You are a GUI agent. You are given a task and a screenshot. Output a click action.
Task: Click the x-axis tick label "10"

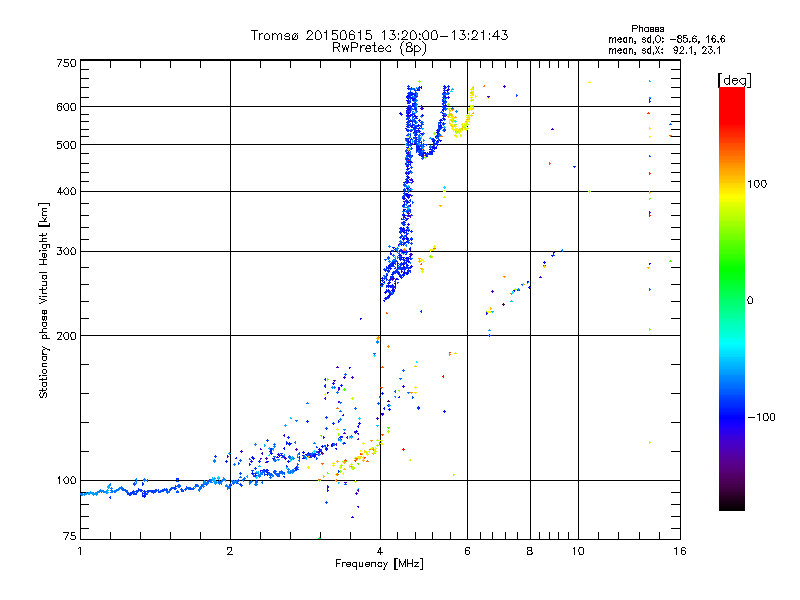[578, 551]
